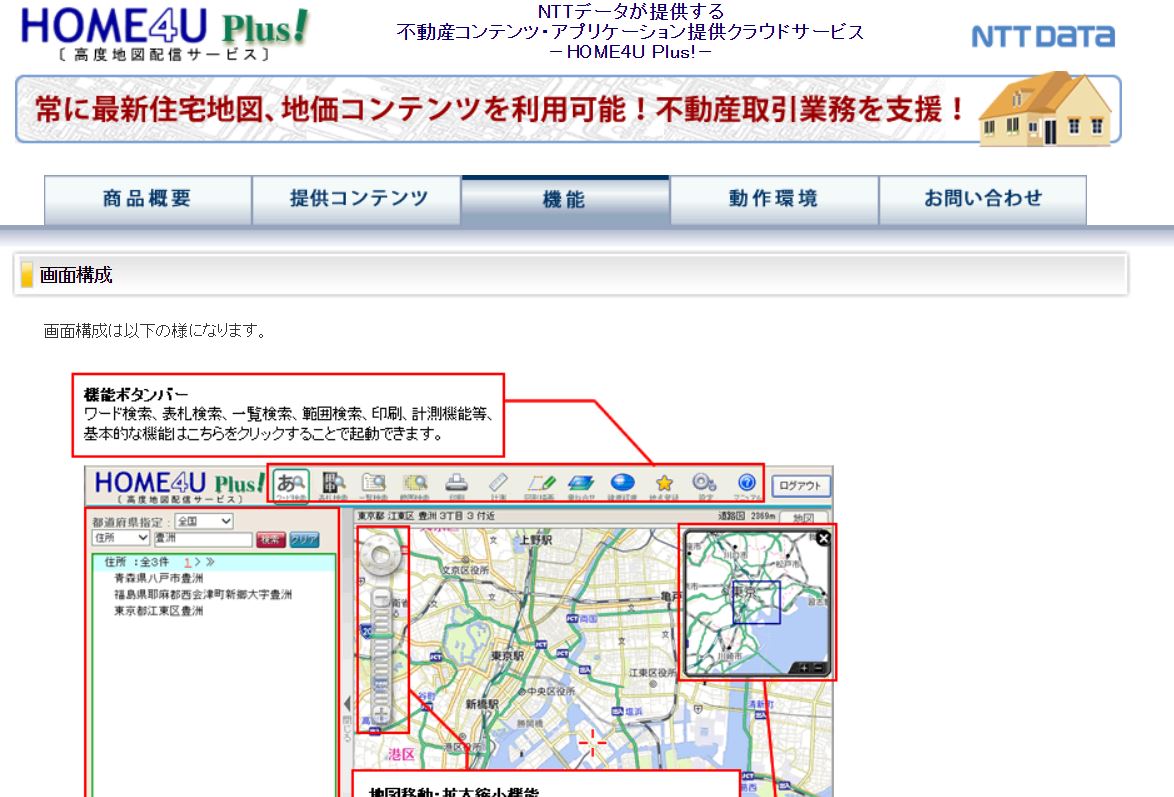This screenshot has width=1174, height=797.
Task: Click the 東京駅 label on the map
Action: [508, 655]
